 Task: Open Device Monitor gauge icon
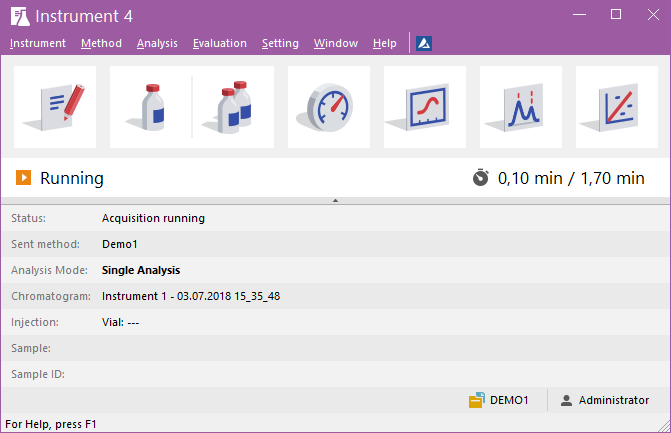pyautogui.click(x=328, y=107)
